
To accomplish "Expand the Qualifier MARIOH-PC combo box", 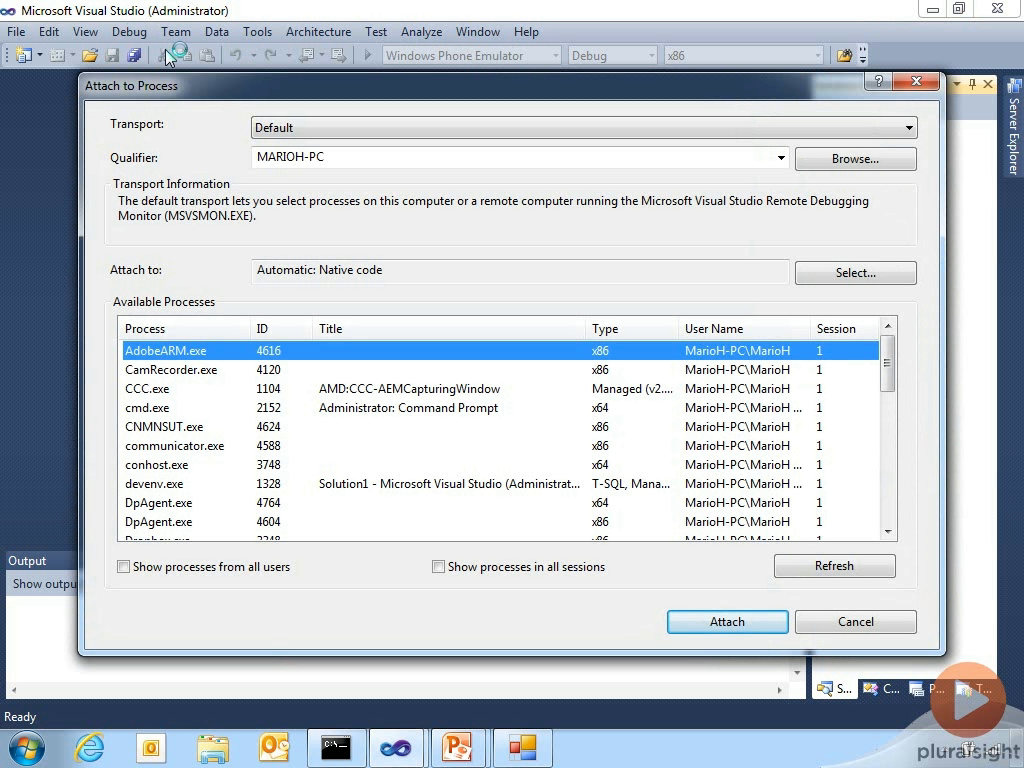I will (x=781, y=157).
